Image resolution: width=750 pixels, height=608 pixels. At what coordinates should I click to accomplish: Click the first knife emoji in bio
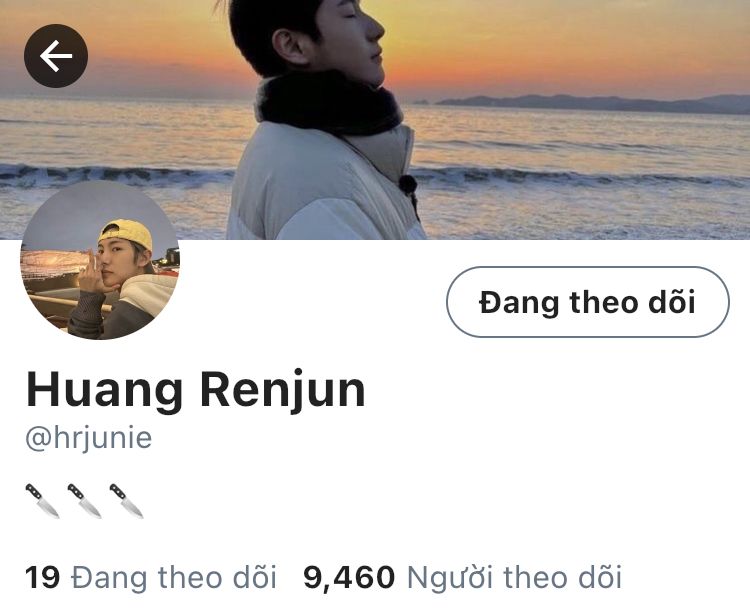43,501
